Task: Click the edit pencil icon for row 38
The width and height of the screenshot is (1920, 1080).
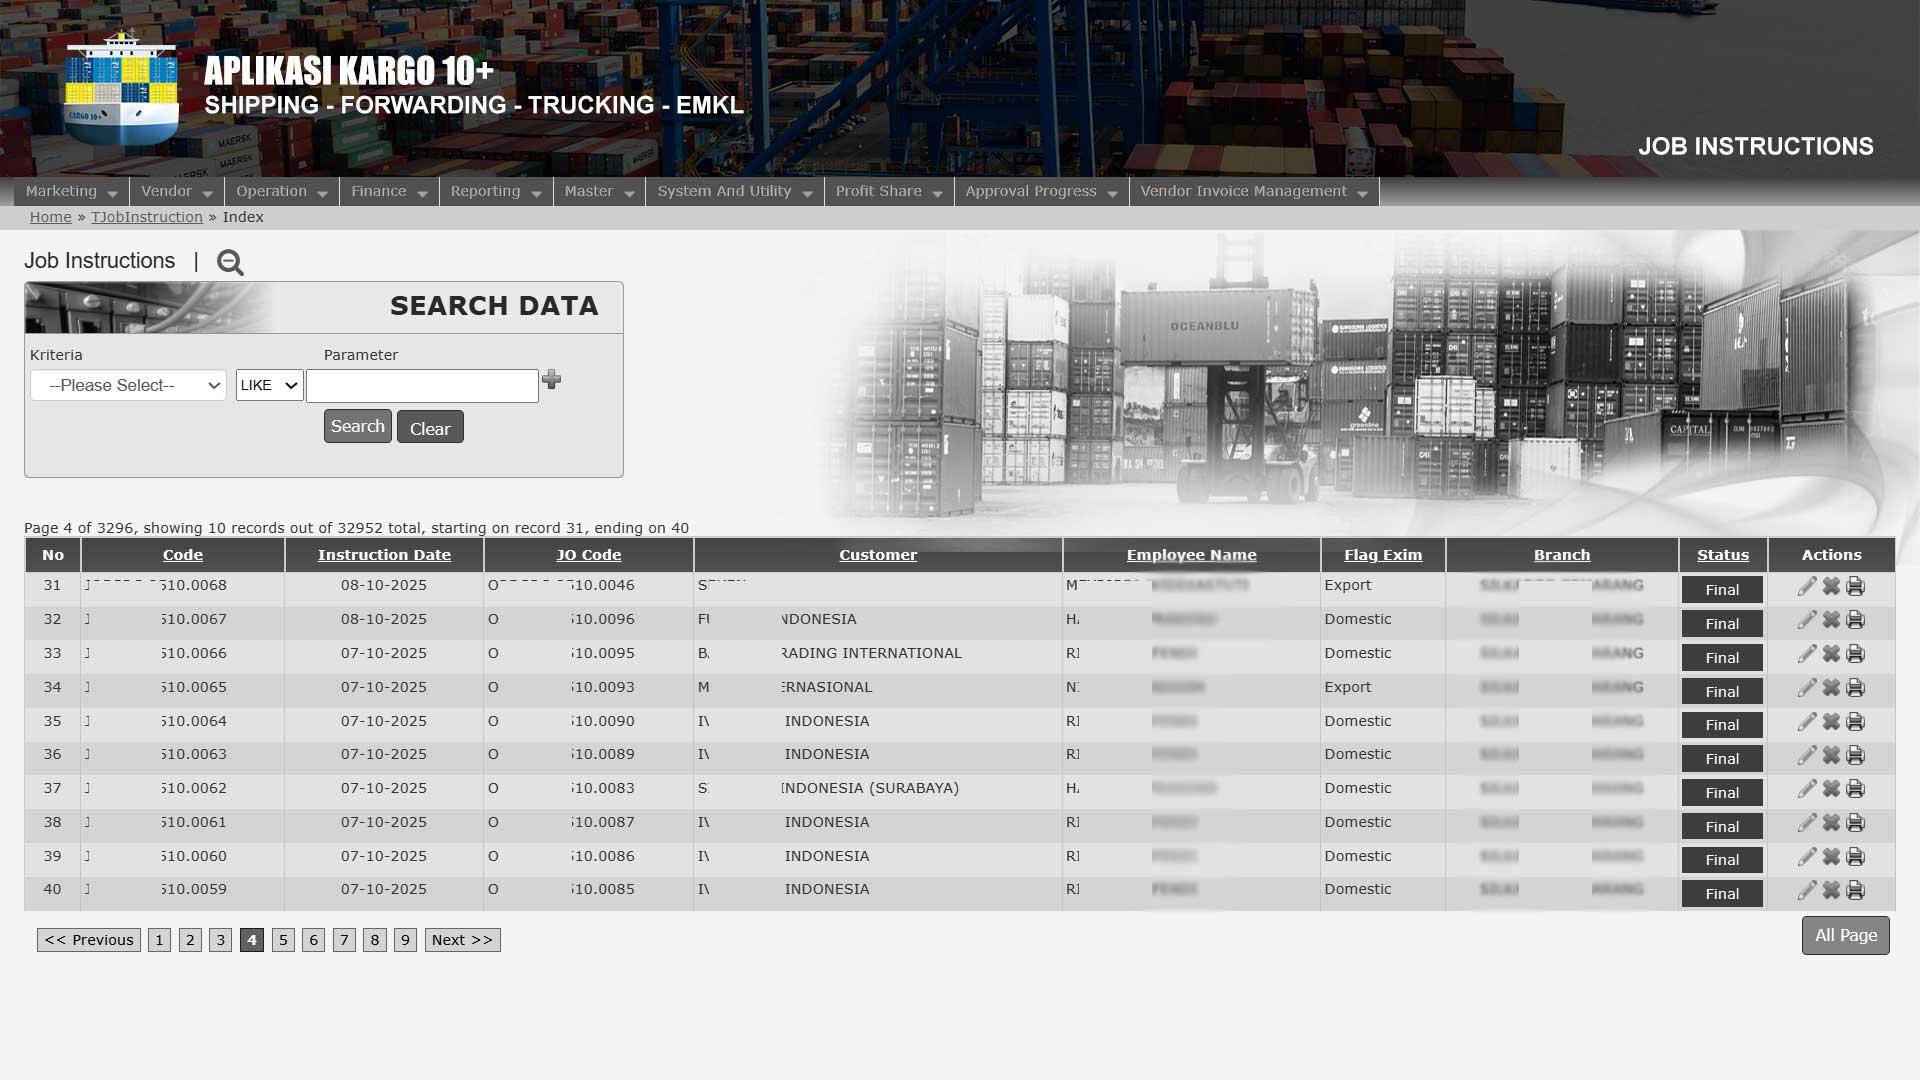Action: (1806, 823)
